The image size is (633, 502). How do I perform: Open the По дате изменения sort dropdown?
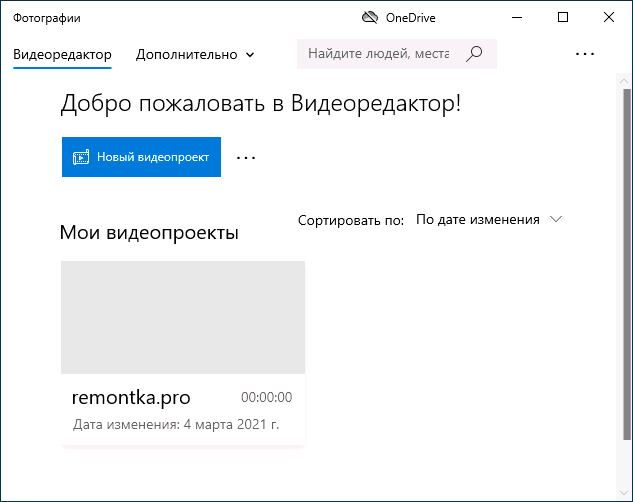[489, 220]
